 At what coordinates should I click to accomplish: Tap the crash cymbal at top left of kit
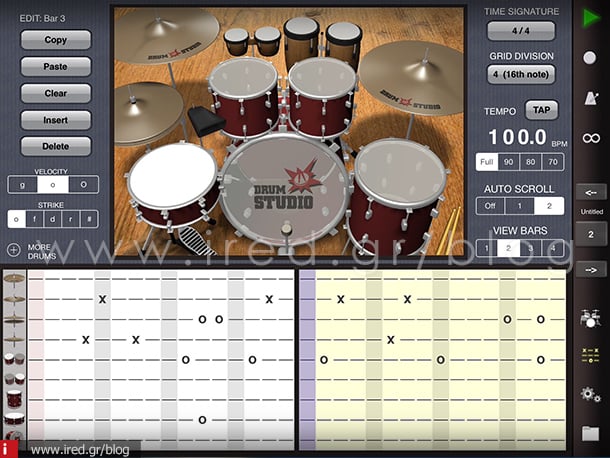(x=167, y=35)
